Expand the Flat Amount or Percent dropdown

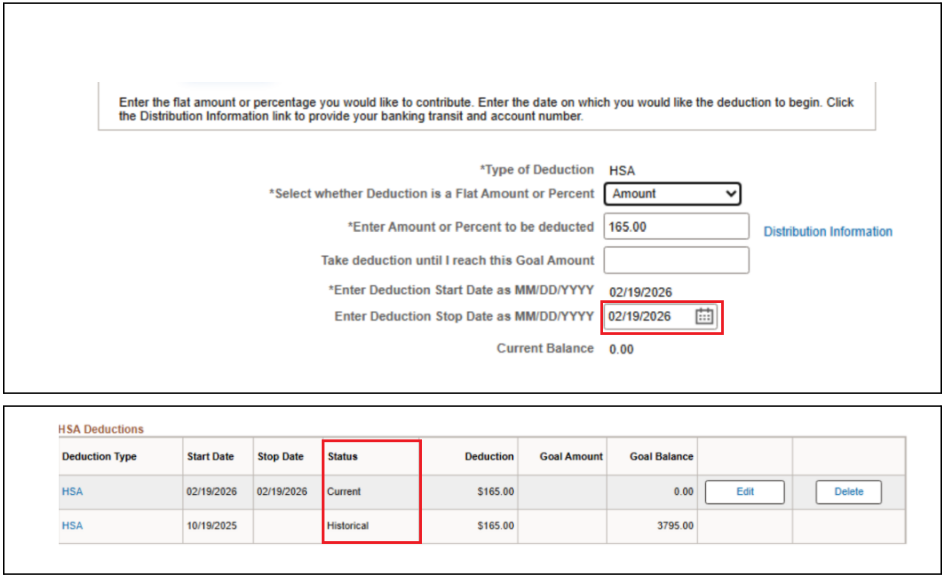[x=673, y=194]
